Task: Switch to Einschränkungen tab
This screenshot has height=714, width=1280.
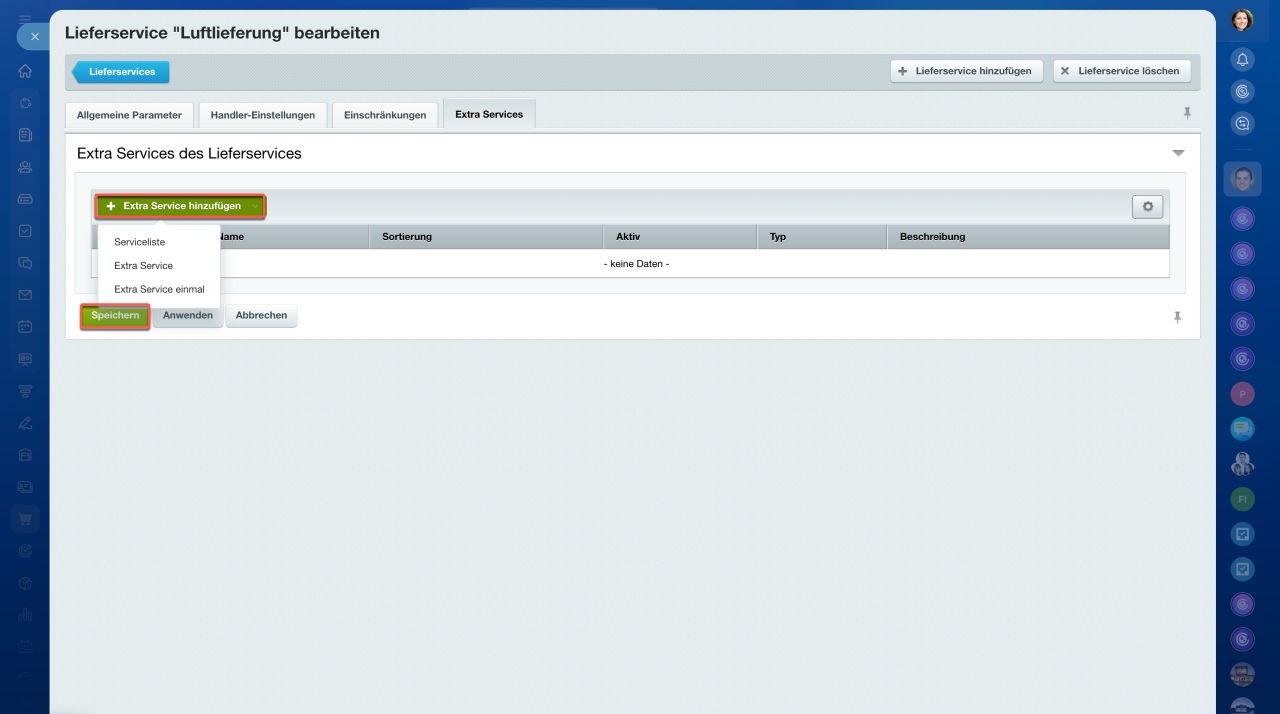Action: click(385, 115)
